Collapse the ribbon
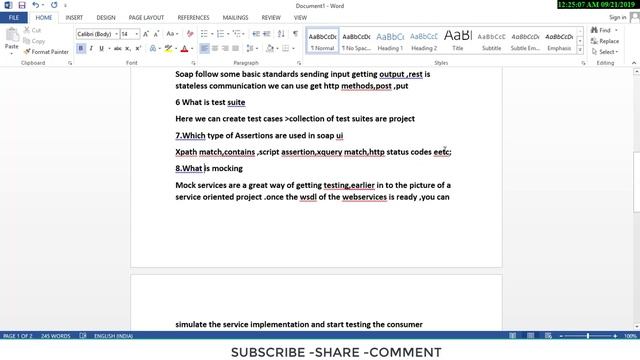The image size is (640, 360). 633,63
